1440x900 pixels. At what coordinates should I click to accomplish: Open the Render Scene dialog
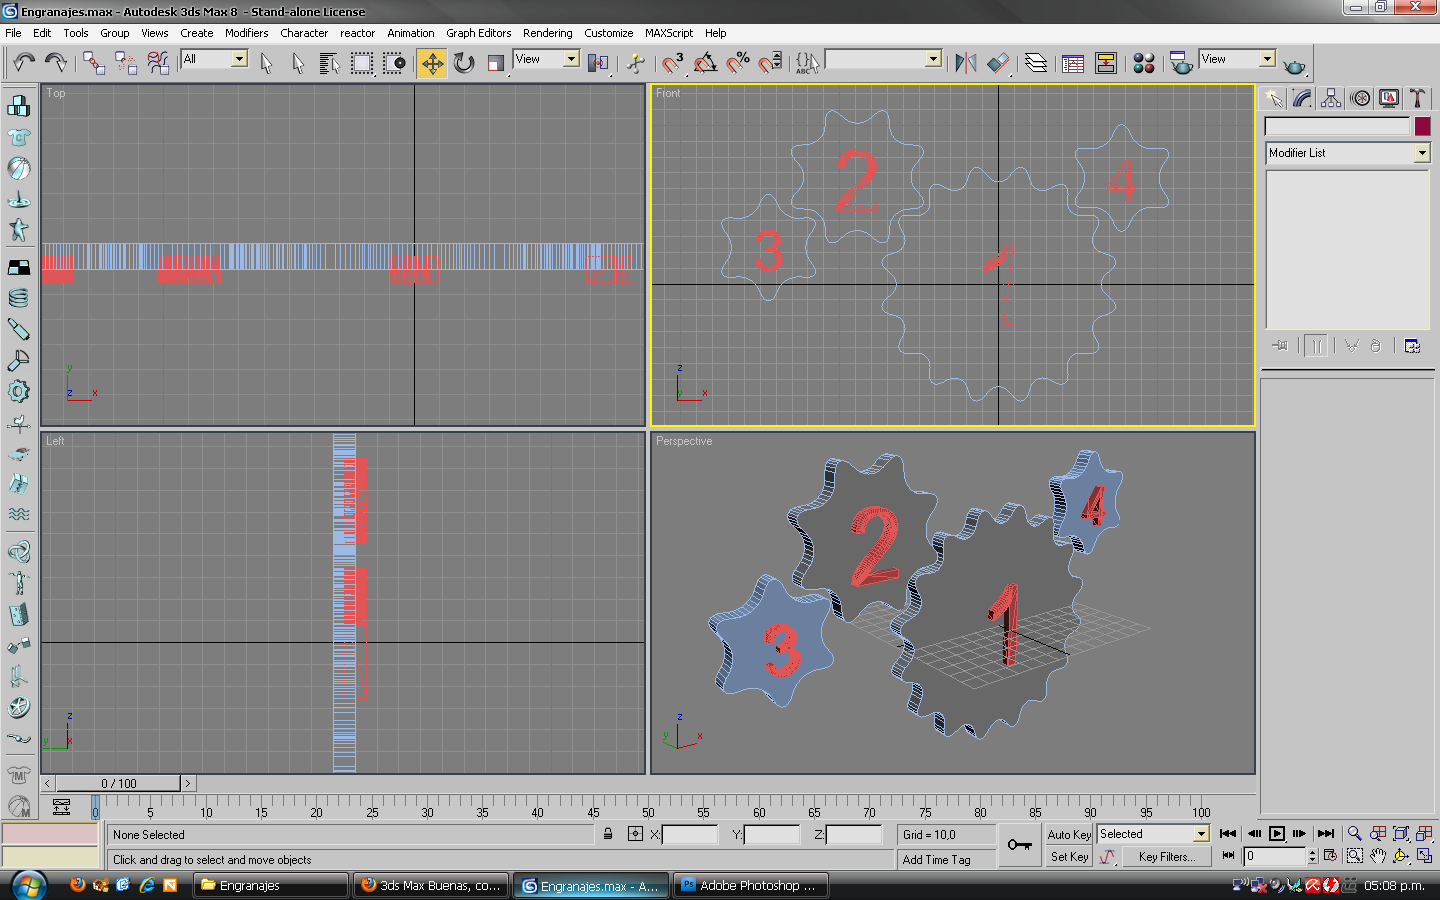click(x=1181, y=63)
